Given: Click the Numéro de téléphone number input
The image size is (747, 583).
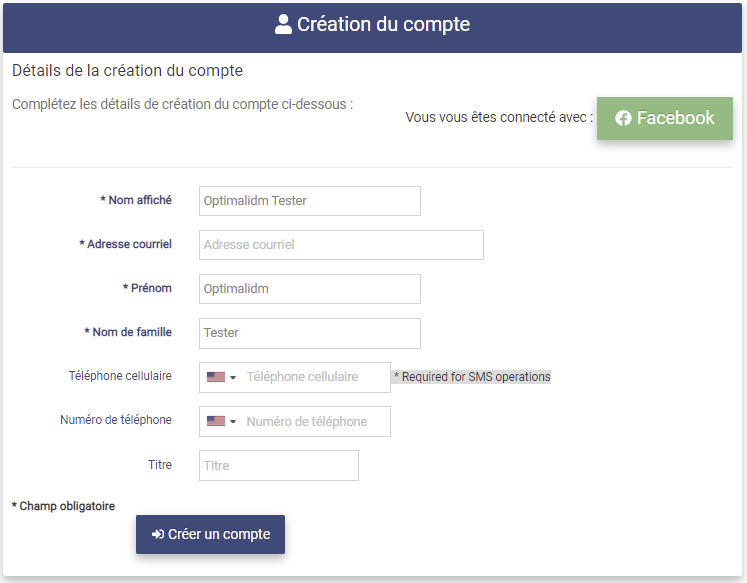Looking at the screenshot, I should pos(315,421).
